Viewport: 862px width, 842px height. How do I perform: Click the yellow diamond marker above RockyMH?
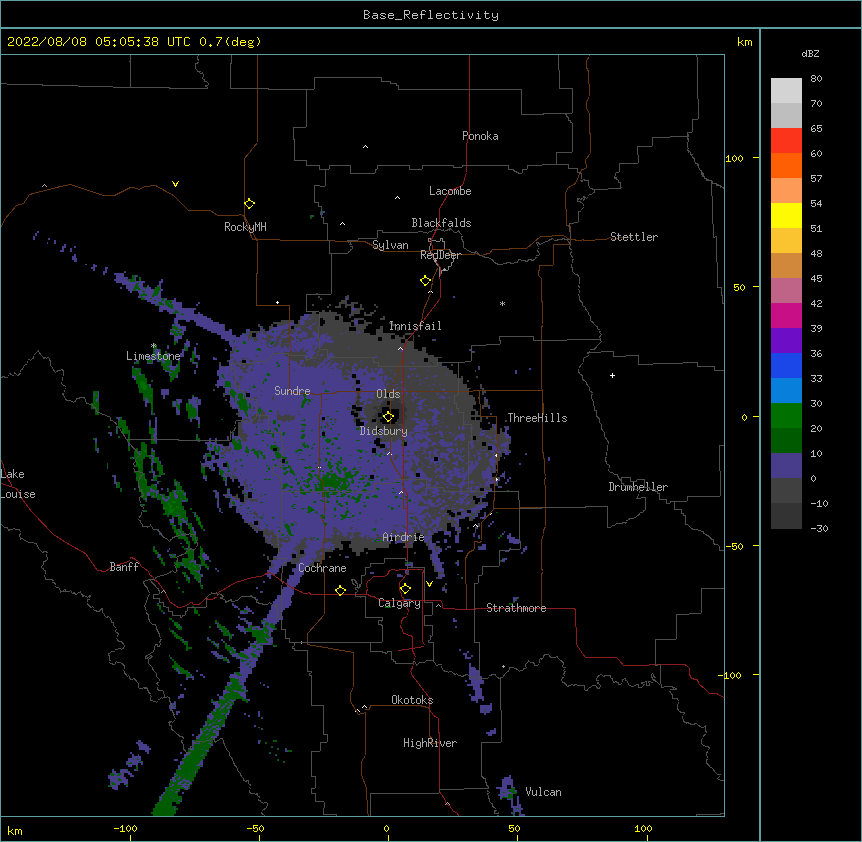tap(249, 203)
